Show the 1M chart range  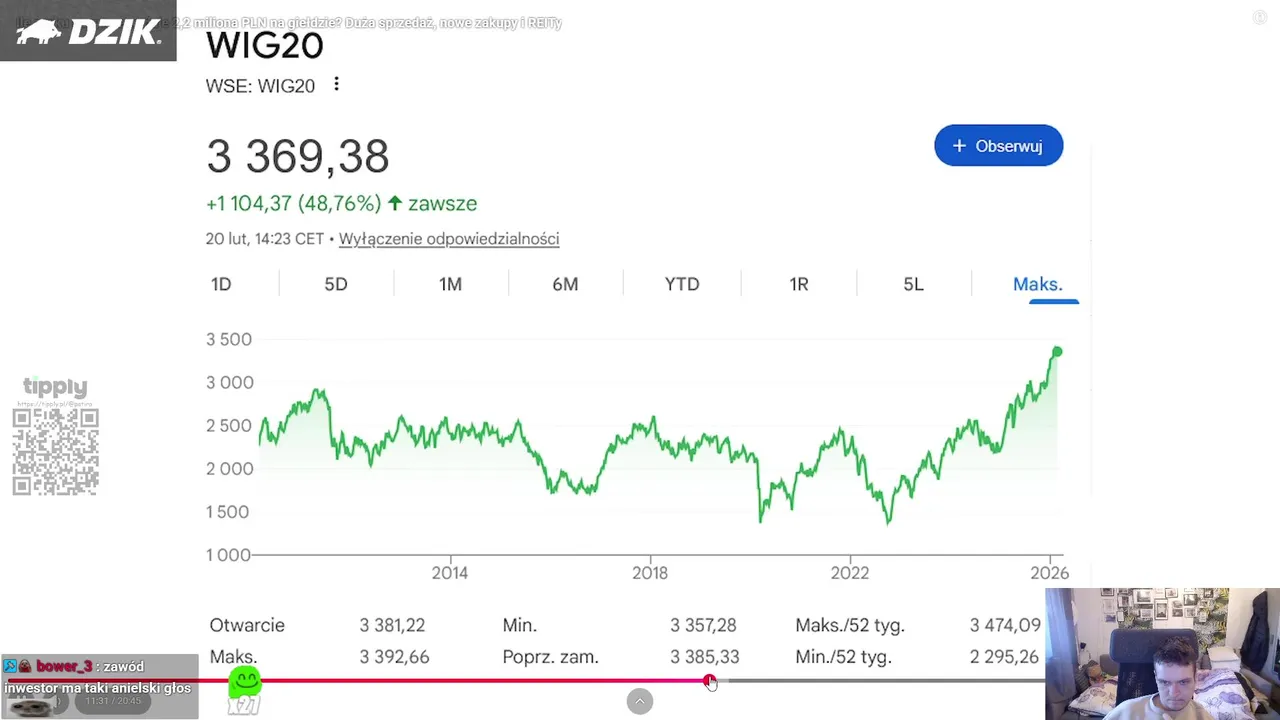point(450,284)
